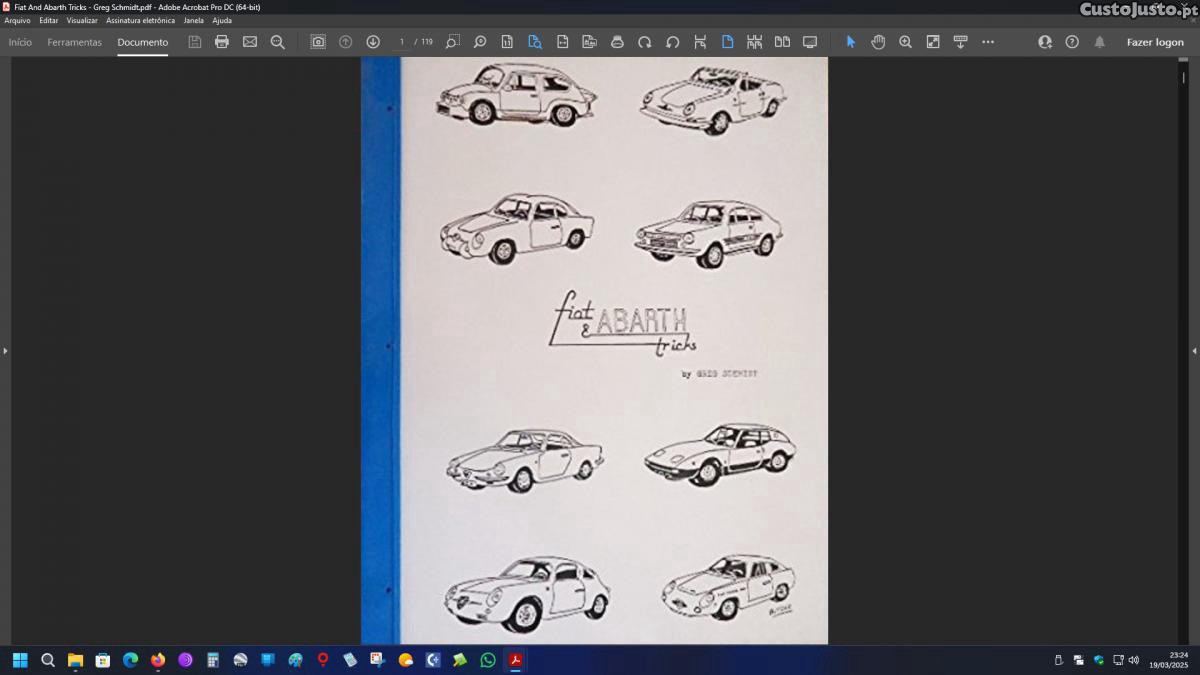The height and width of the screenshot is (675, 1200).
Task: Expand the right tools pane arrow
Action: 1194,351
